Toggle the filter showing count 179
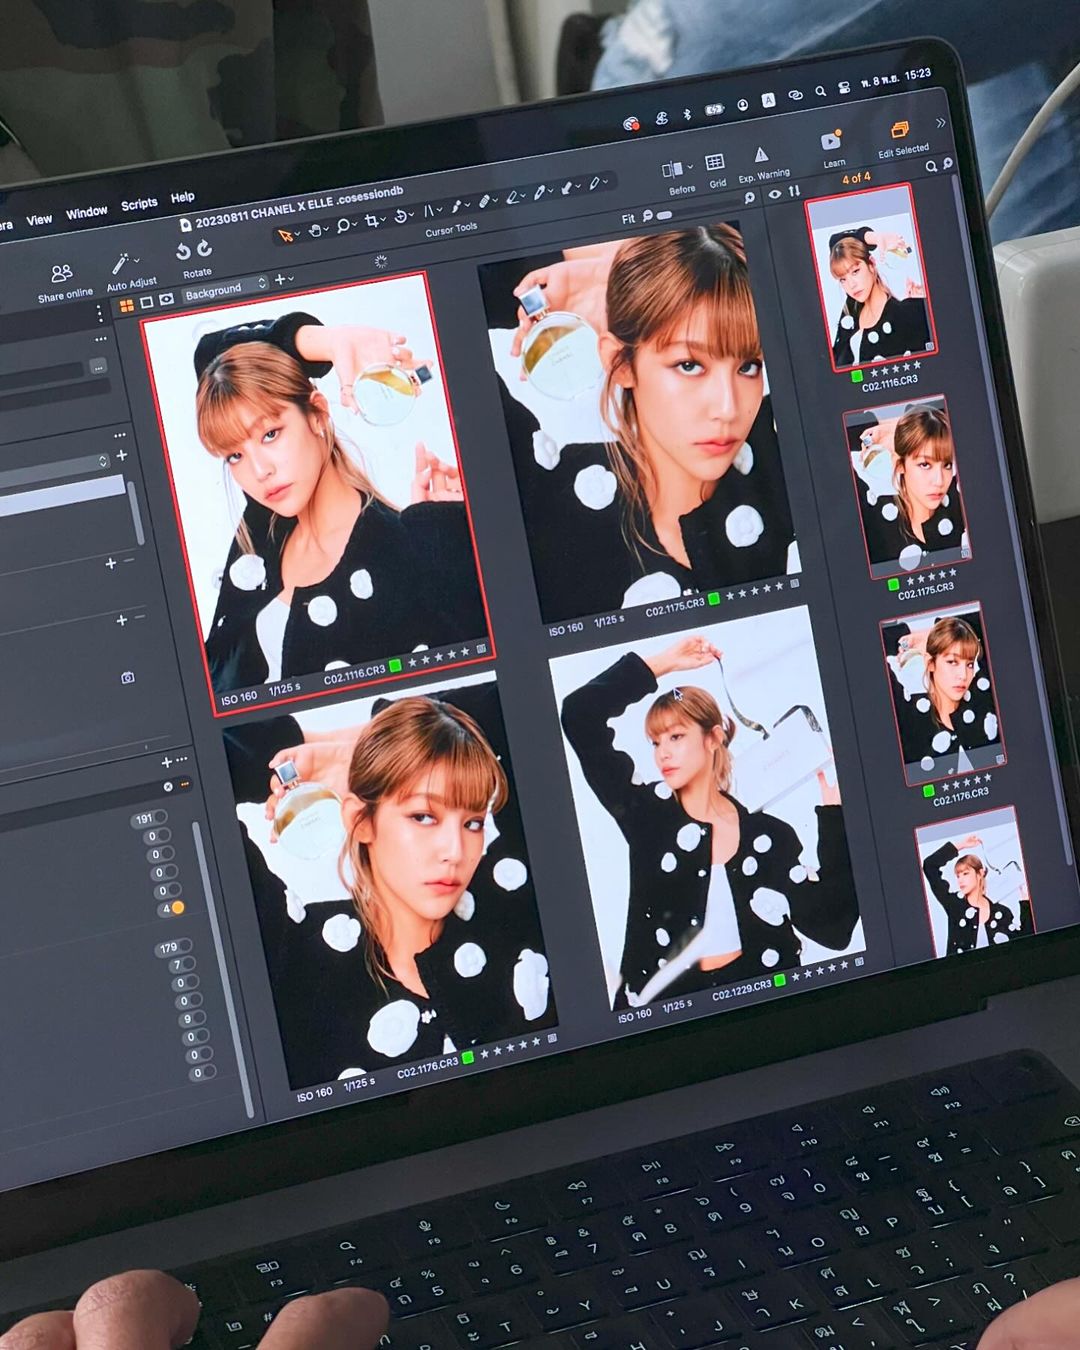This screenshot has height=1350, width=1080. [172, 947]
